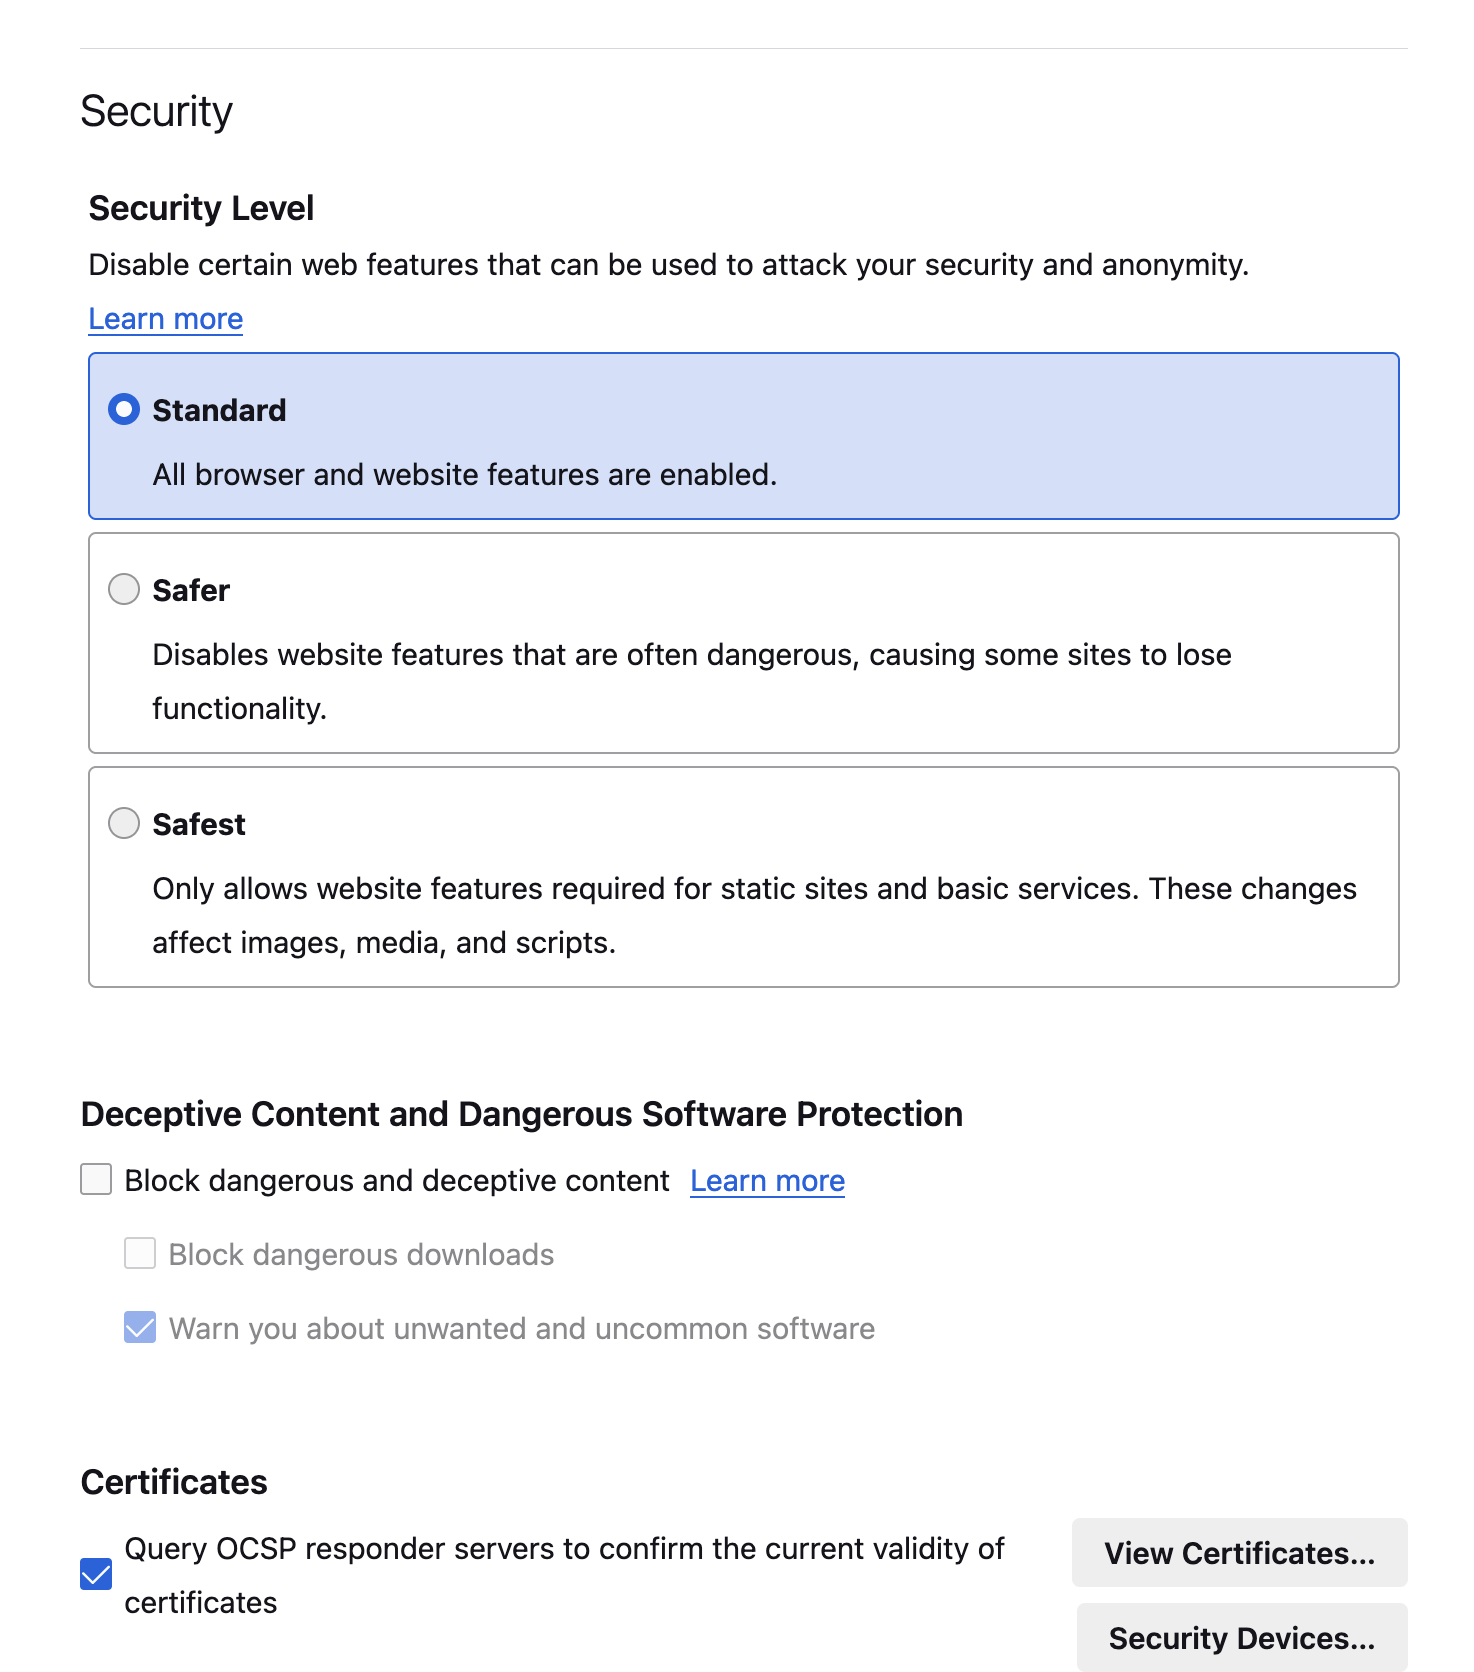Click the Security Level heading
The width and height of the screenshot is (1474, 1672).
(x=201, y=208)
